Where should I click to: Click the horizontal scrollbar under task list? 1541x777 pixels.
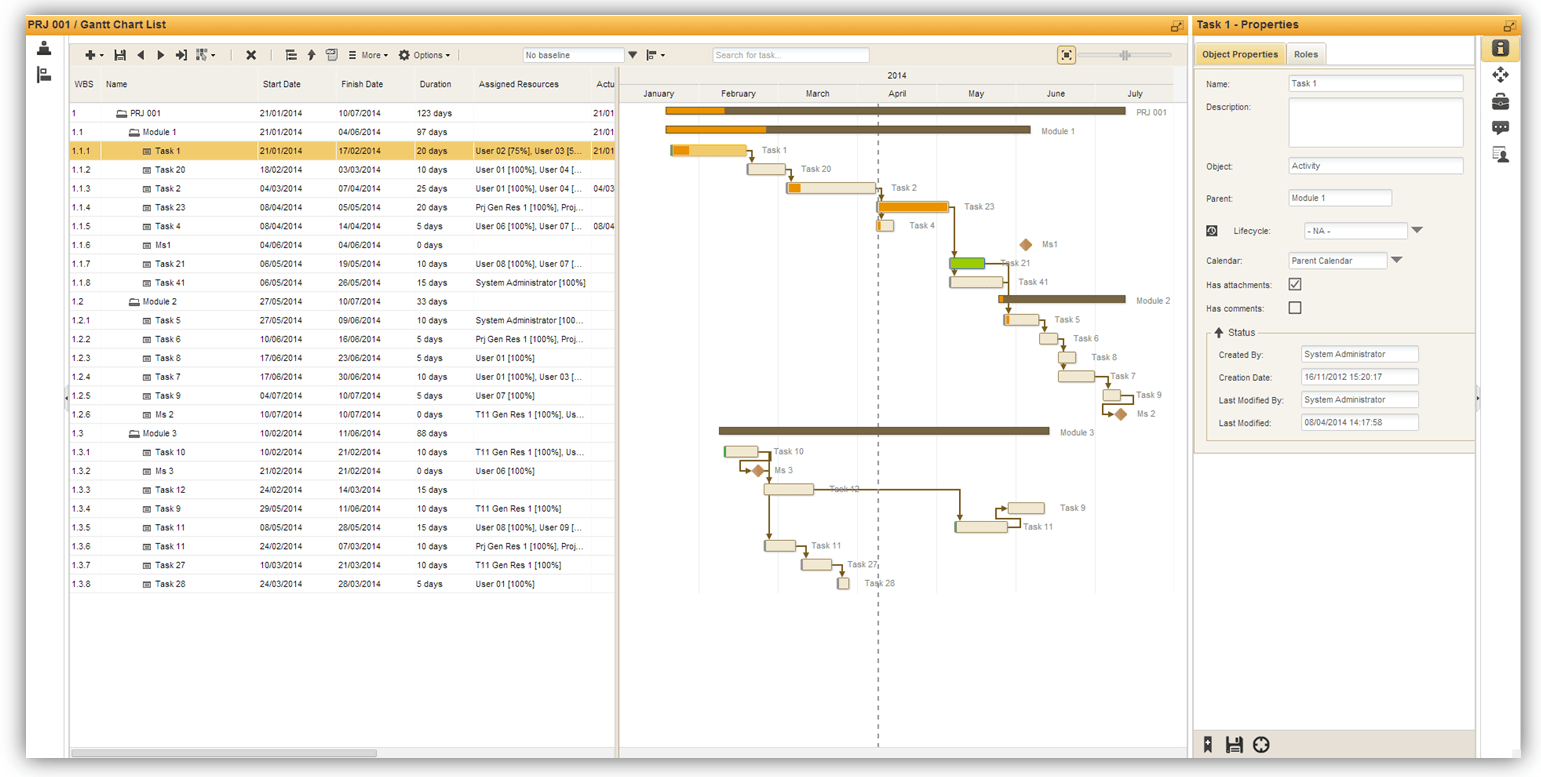pyautogui.click(x=224, y=753)
